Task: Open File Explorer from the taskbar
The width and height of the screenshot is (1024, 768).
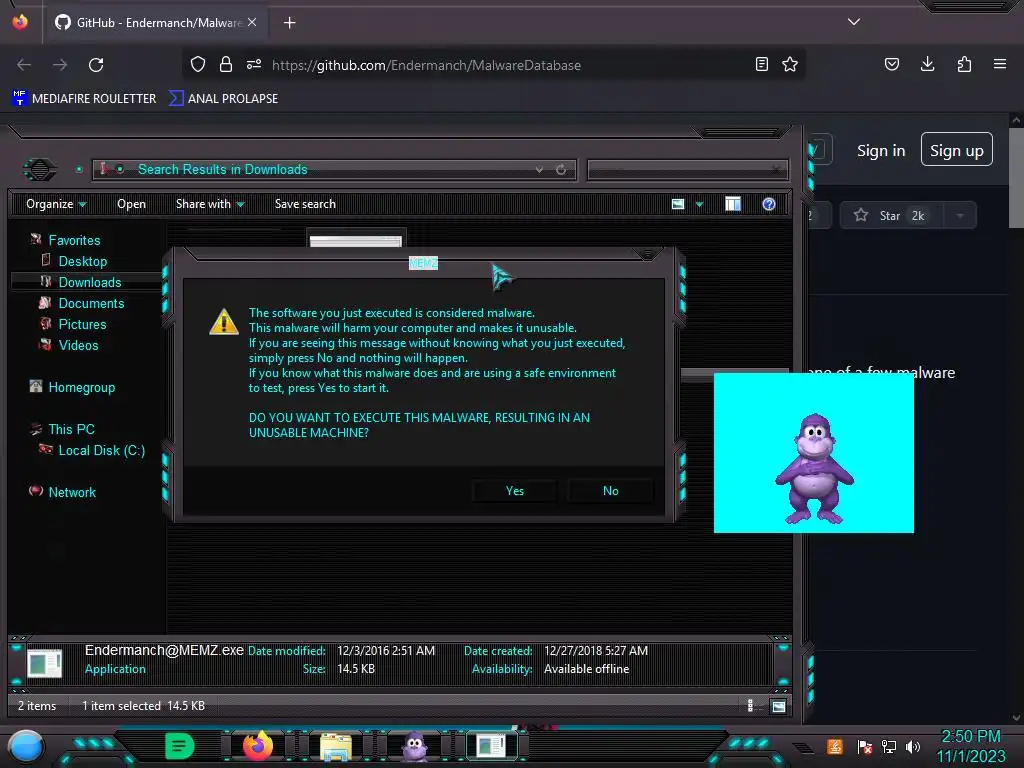Action: (x=336, y=747)
